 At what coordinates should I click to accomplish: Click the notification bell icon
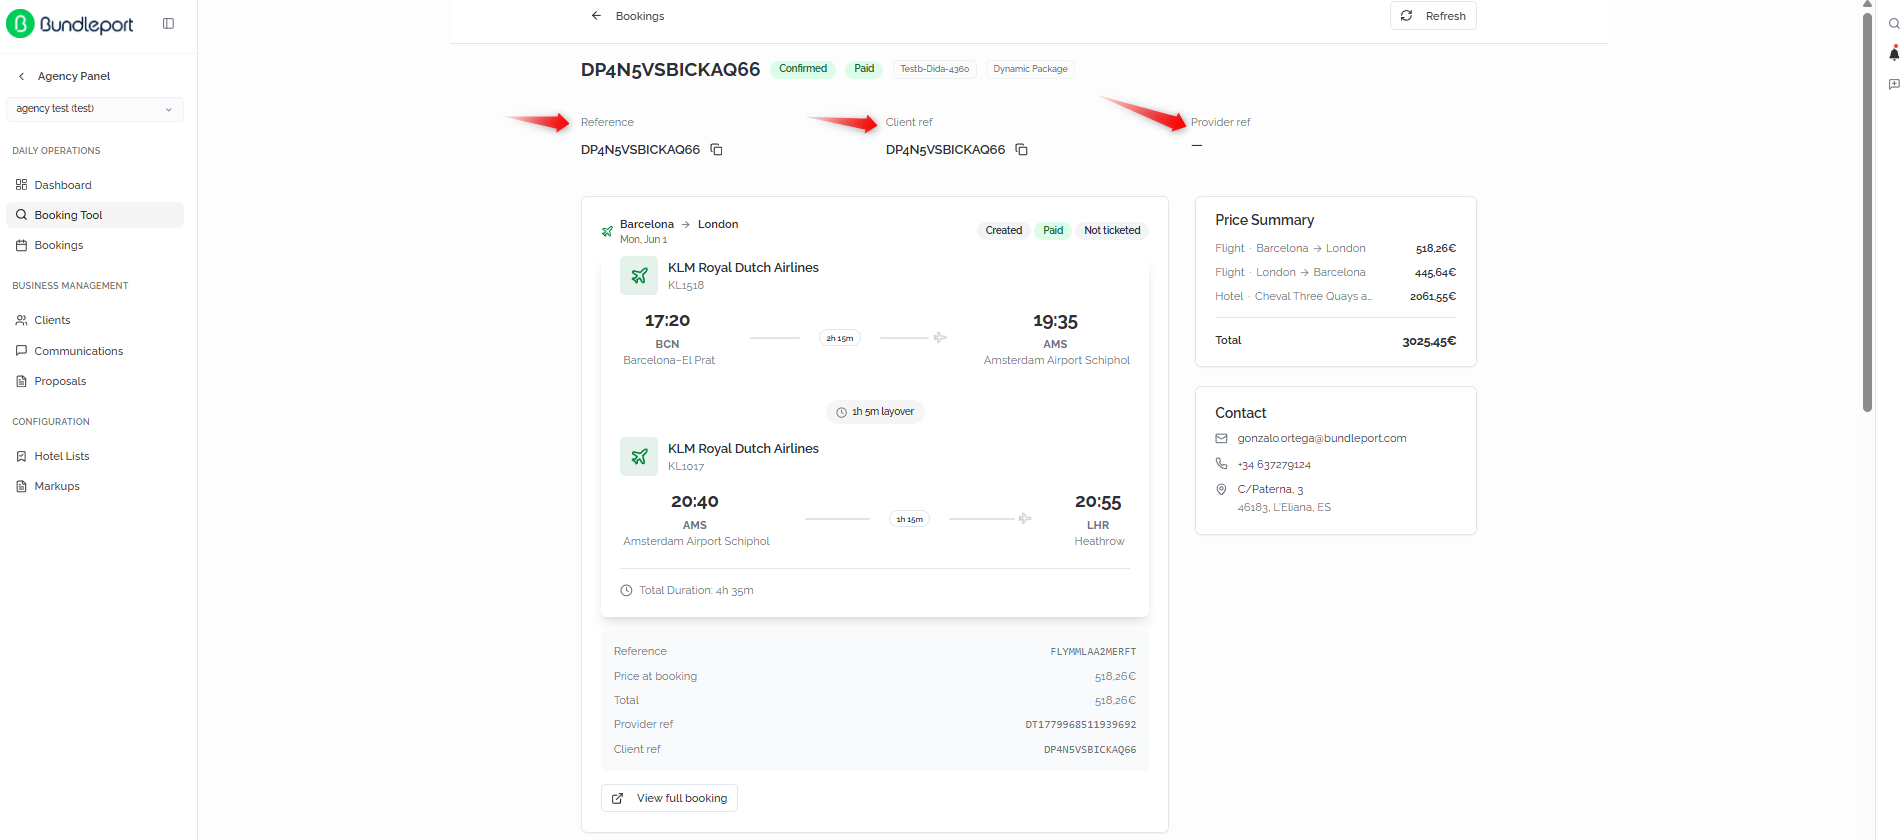(x=1893, y=54)
